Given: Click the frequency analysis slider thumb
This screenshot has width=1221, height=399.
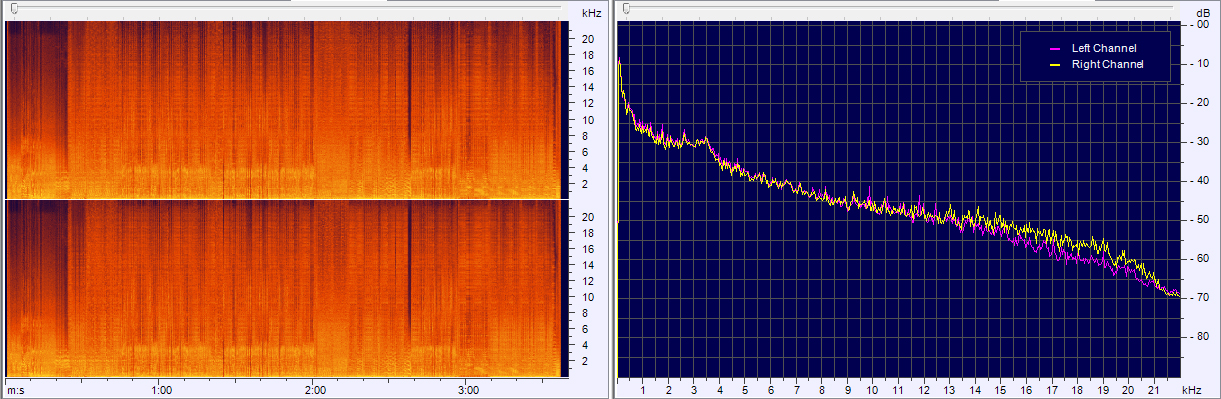Looking at the screenshot, I should click(625, 9).
